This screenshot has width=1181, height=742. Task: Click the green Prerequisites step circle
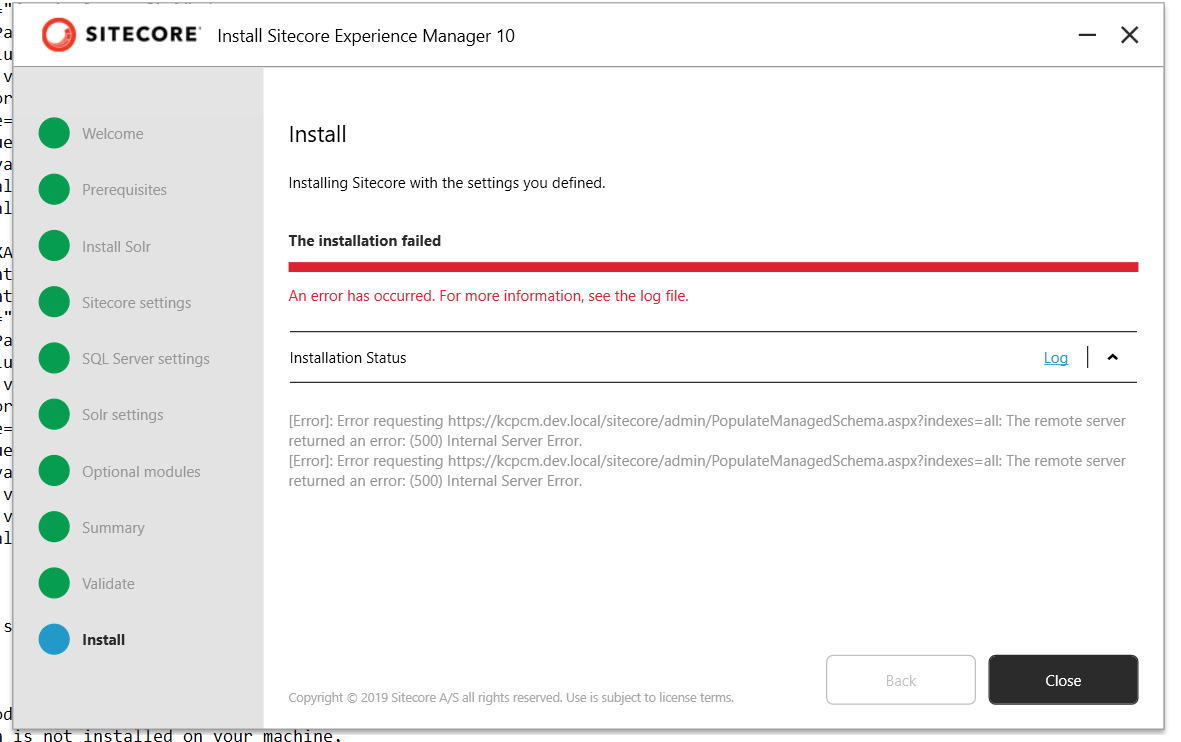coord(54,190)
